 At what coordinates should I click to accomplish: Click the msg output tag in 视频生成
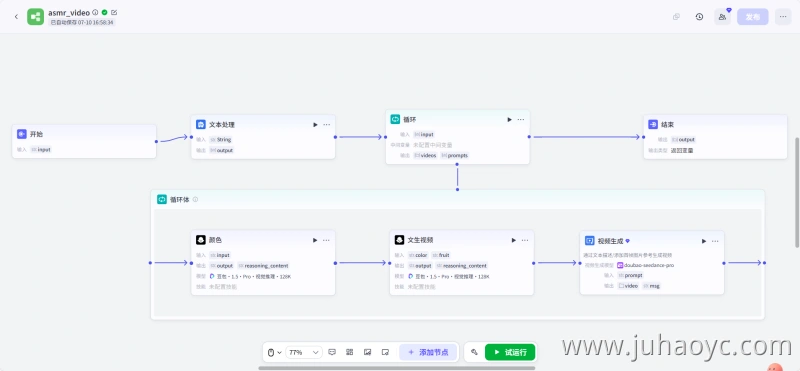(x=652, y=286)
